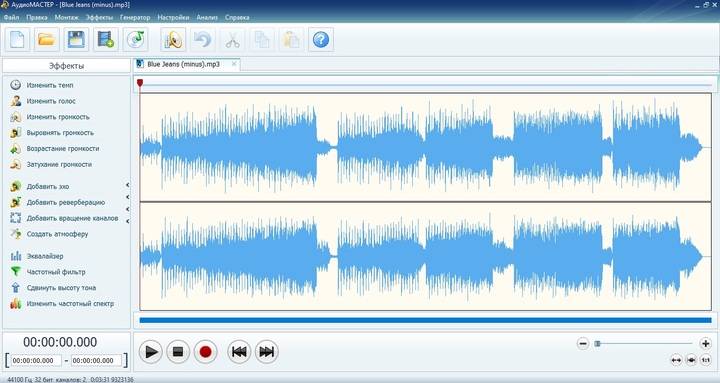Open the Настройки menu
This screenshot has height=383, width=720.
(173, 17)
